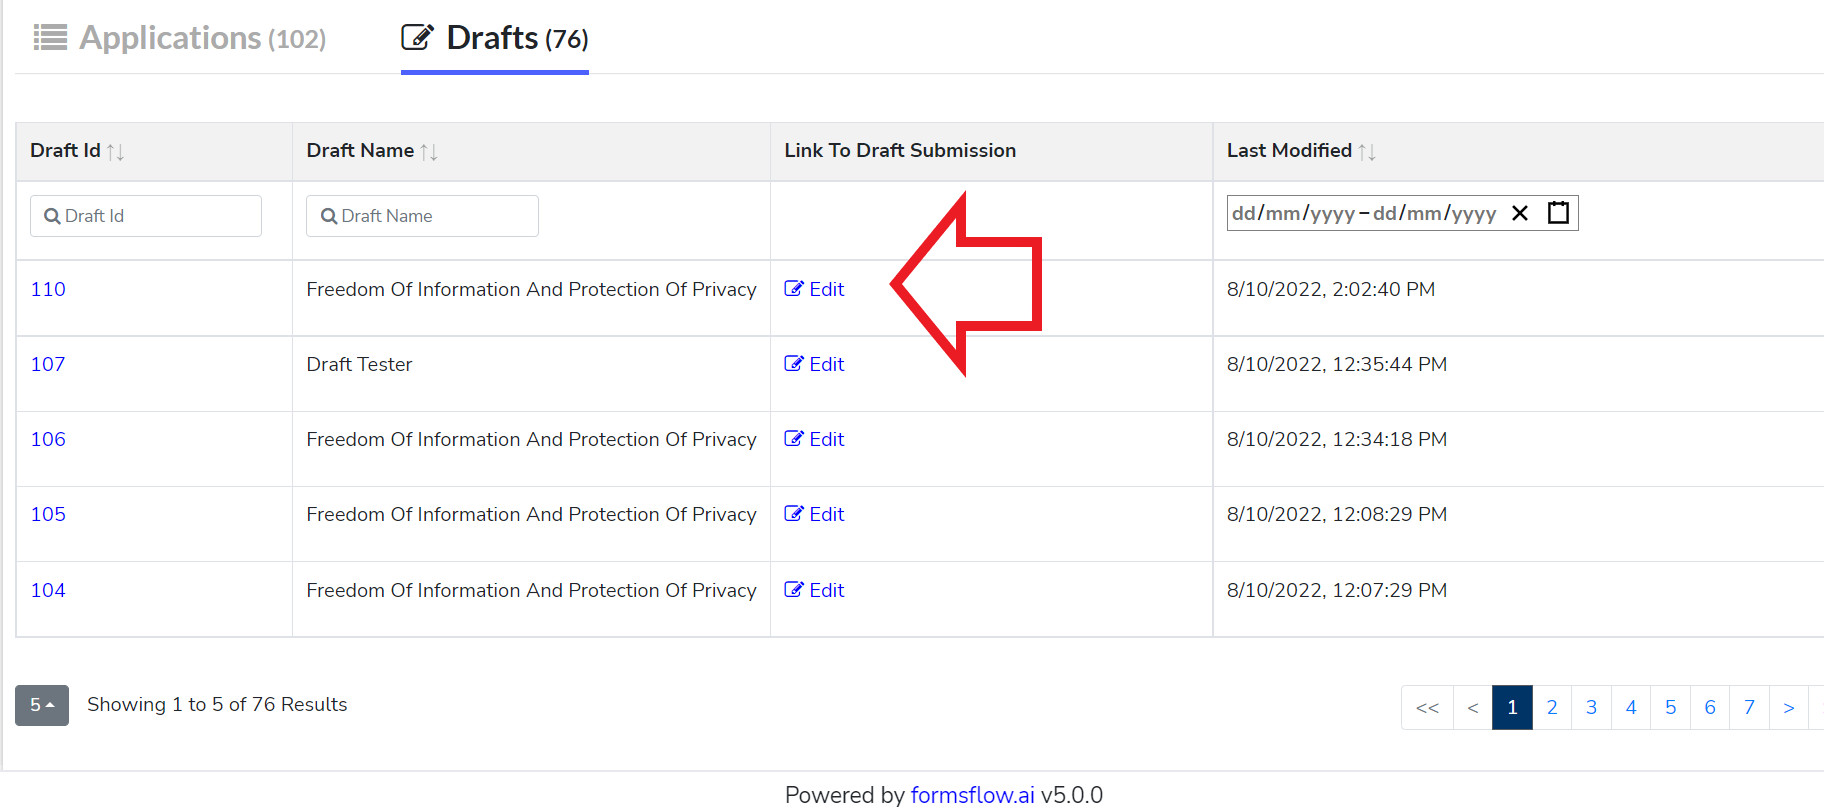
Task: Jump to first page double arrow
Action: (1427, 708)
